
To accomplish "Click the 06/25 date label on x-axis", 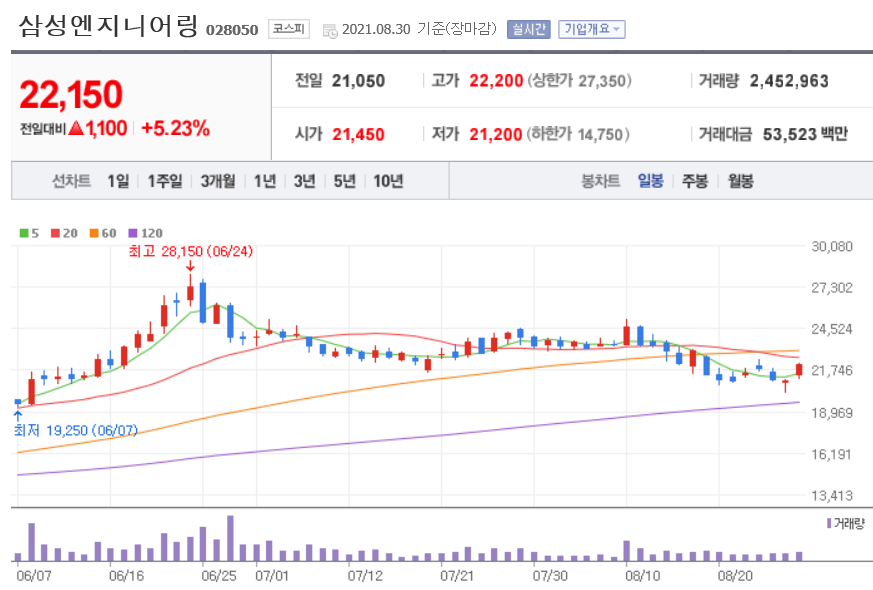I will (219, 576).
